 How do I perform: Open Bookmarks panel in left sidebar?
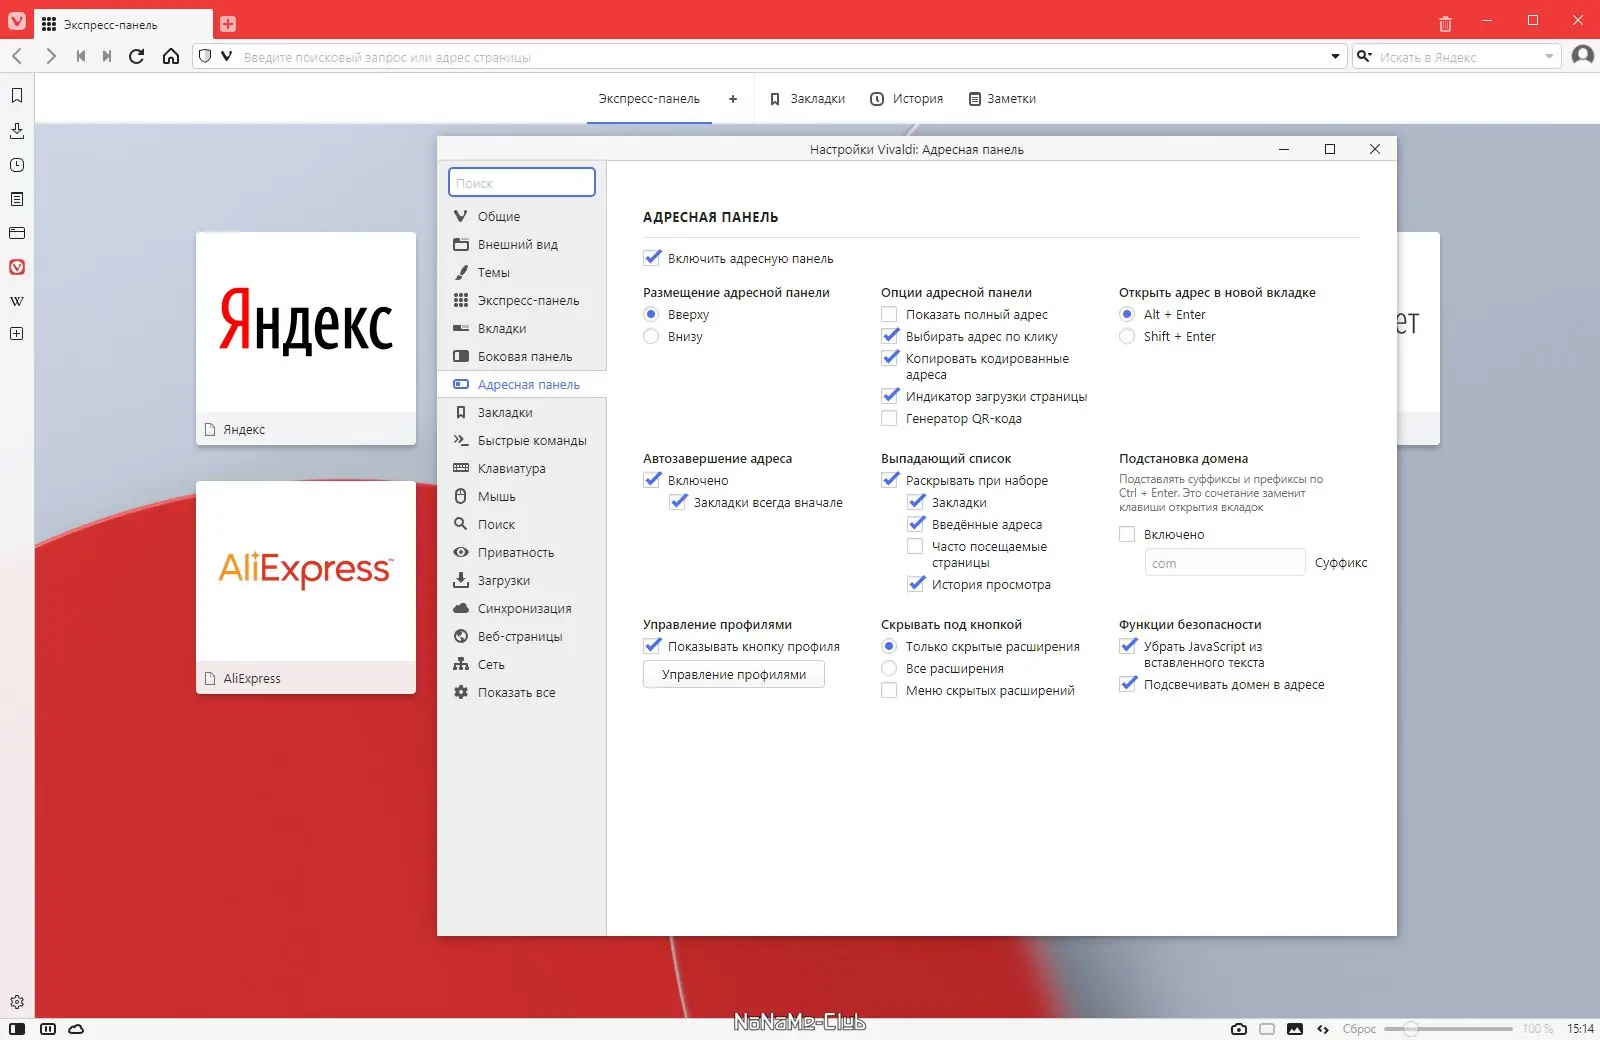point(17,96)
